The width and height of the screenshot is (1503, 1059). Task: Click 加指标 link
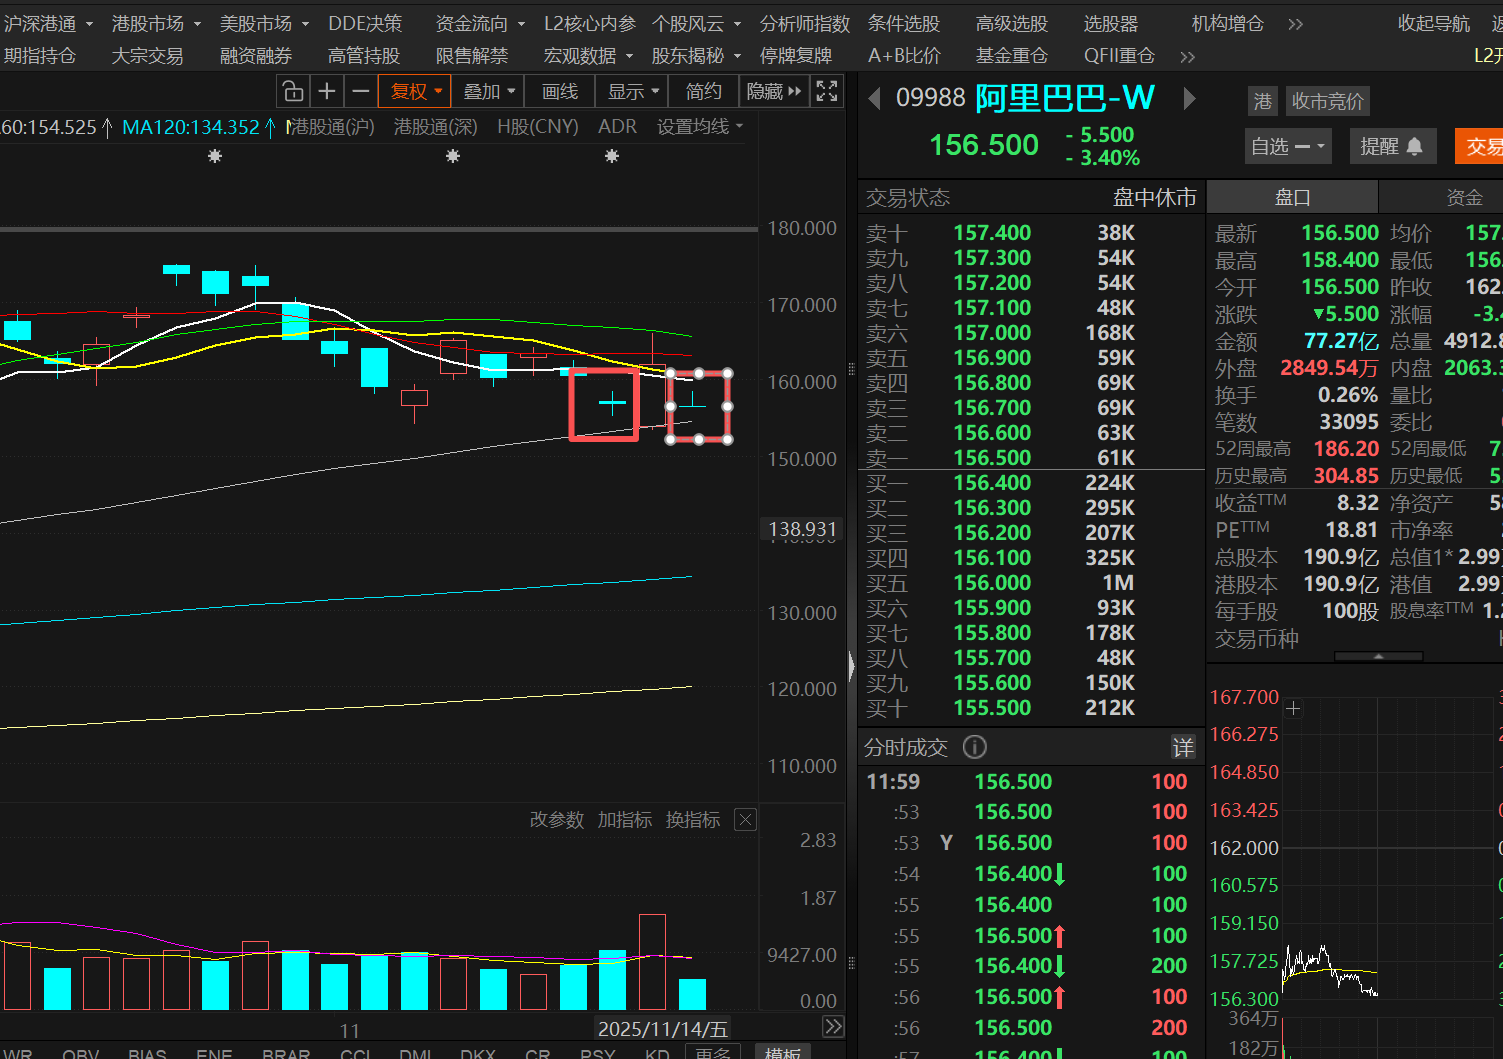pos(625,820)
